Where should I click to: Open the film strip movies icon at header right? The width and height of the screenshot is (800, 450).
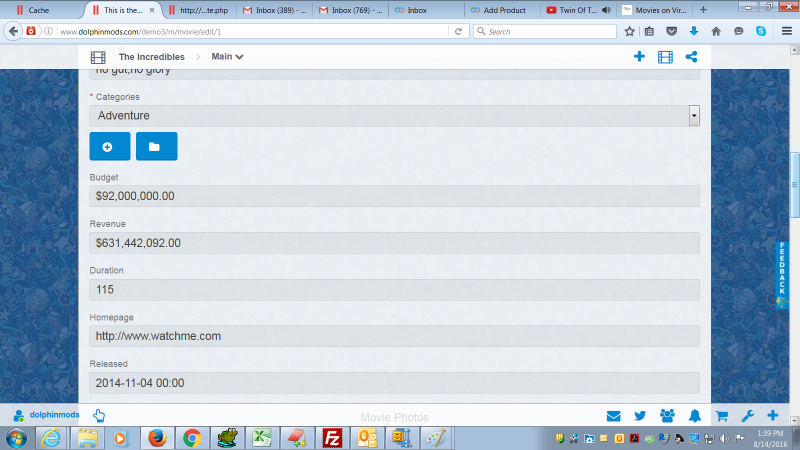point(665,57)
